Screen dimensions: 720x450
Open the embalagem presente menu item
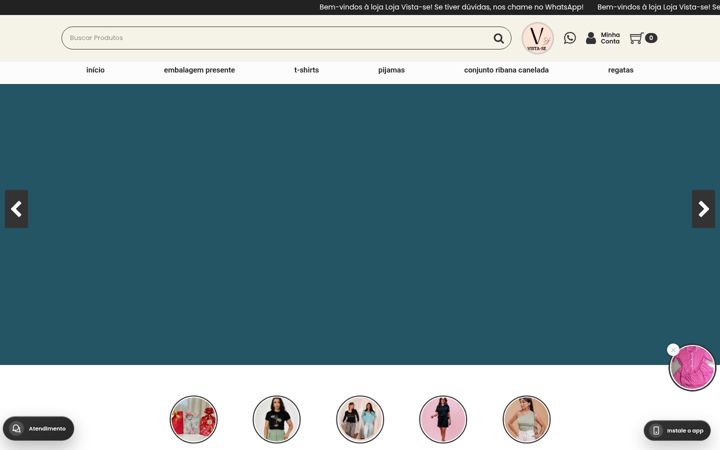point(199,70)
